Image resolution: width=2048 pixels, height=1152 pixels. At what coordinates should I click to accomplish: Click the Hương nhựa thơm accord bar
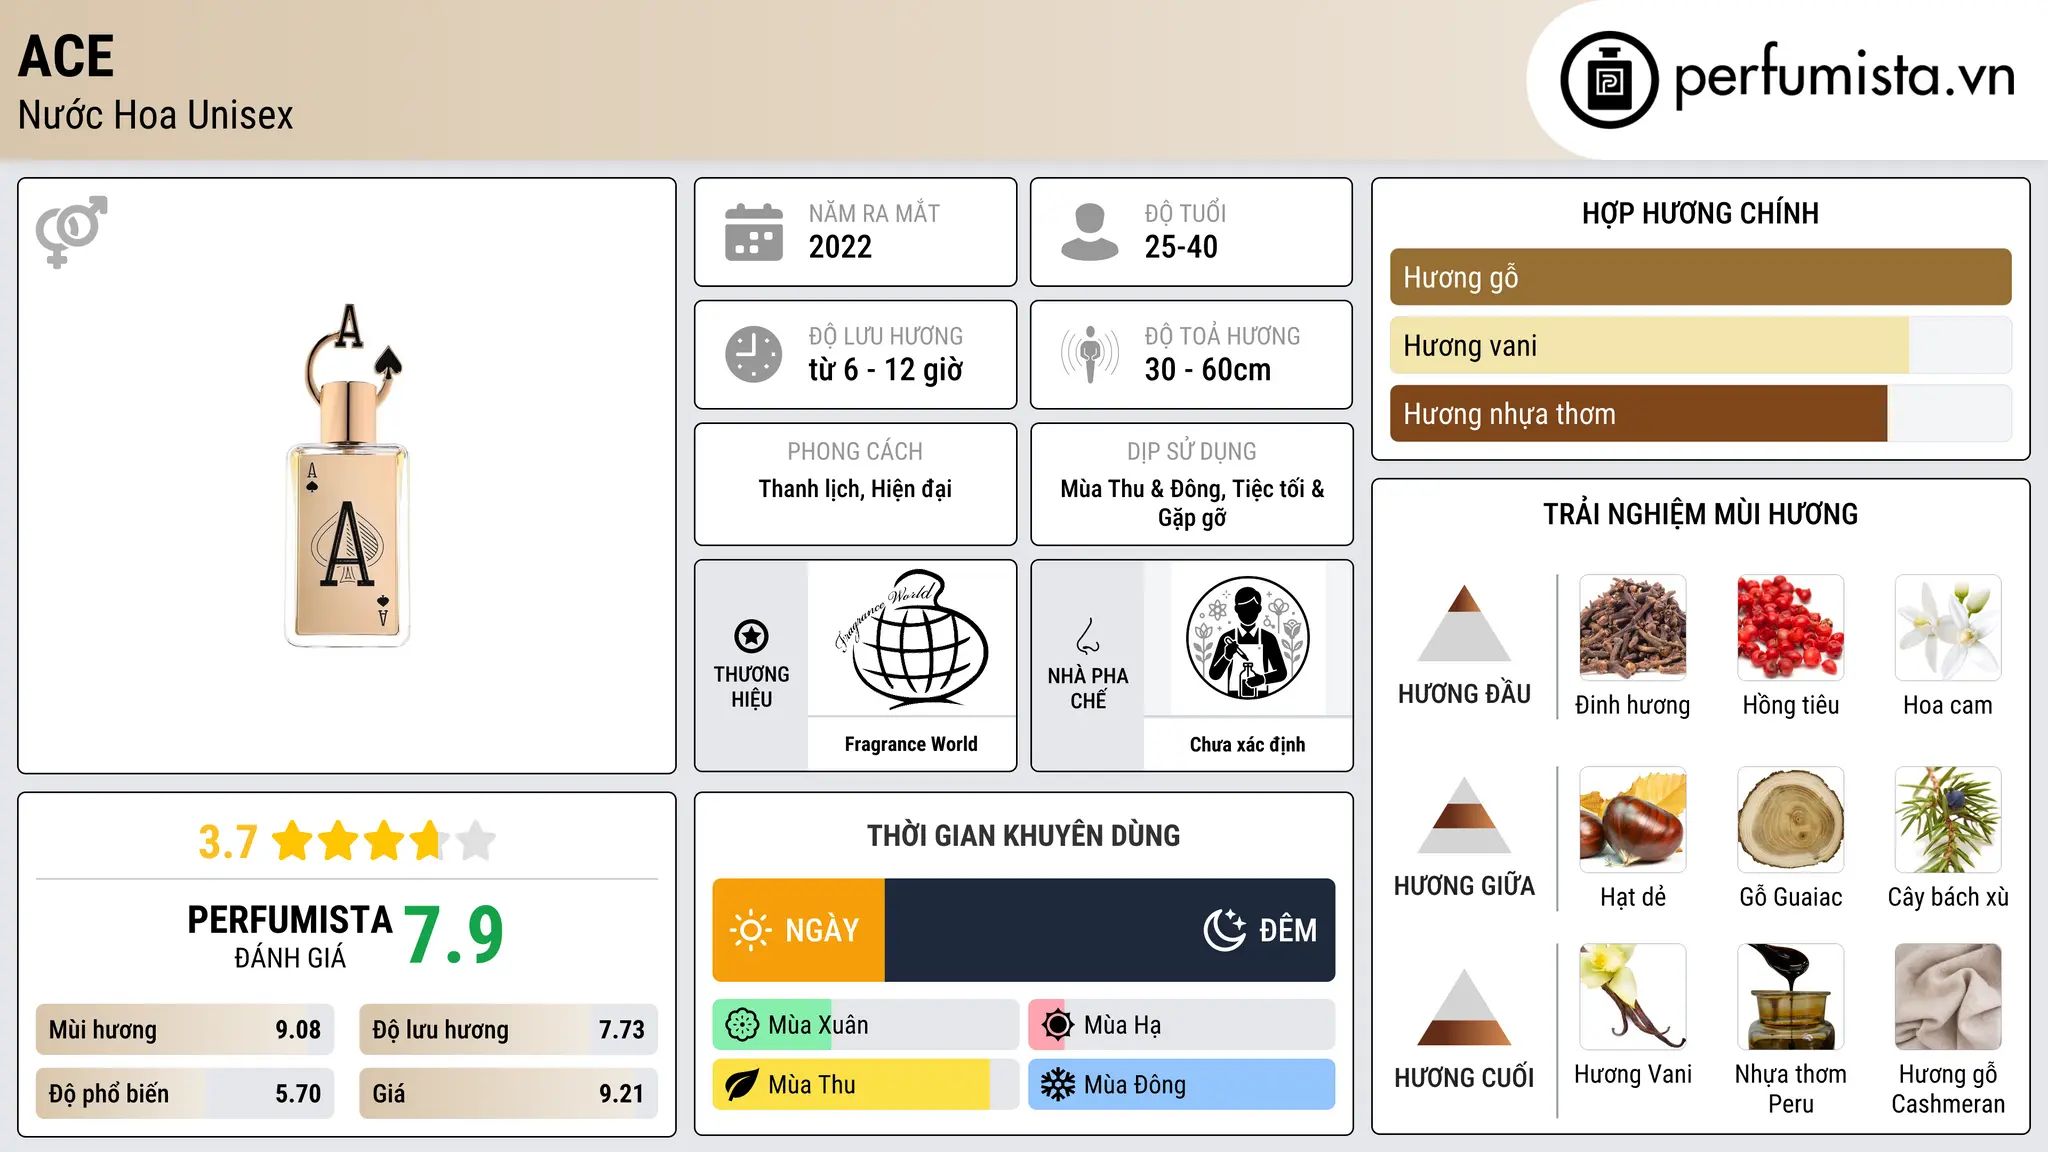(x=1700, y=413)
